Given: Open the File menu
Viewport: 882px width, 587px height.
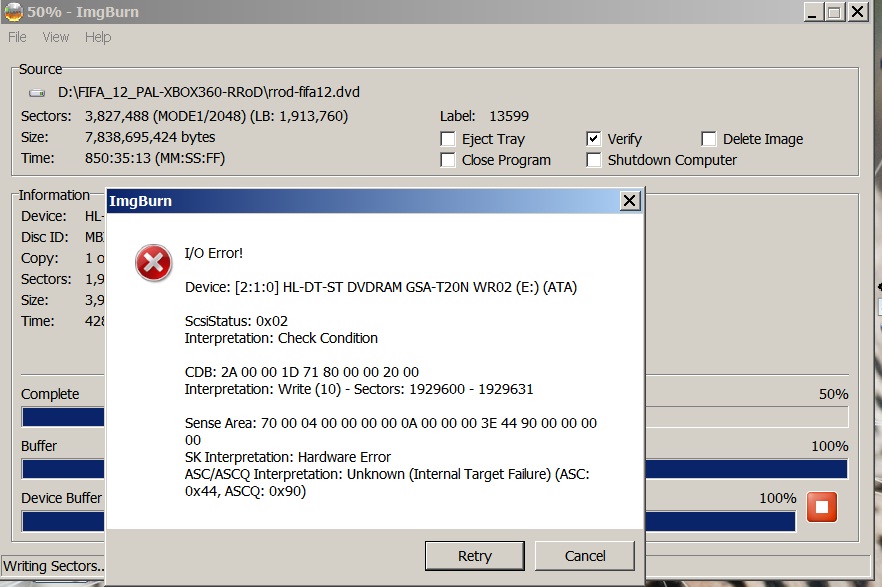Looking at the screenshot, I should click(17, 37).
